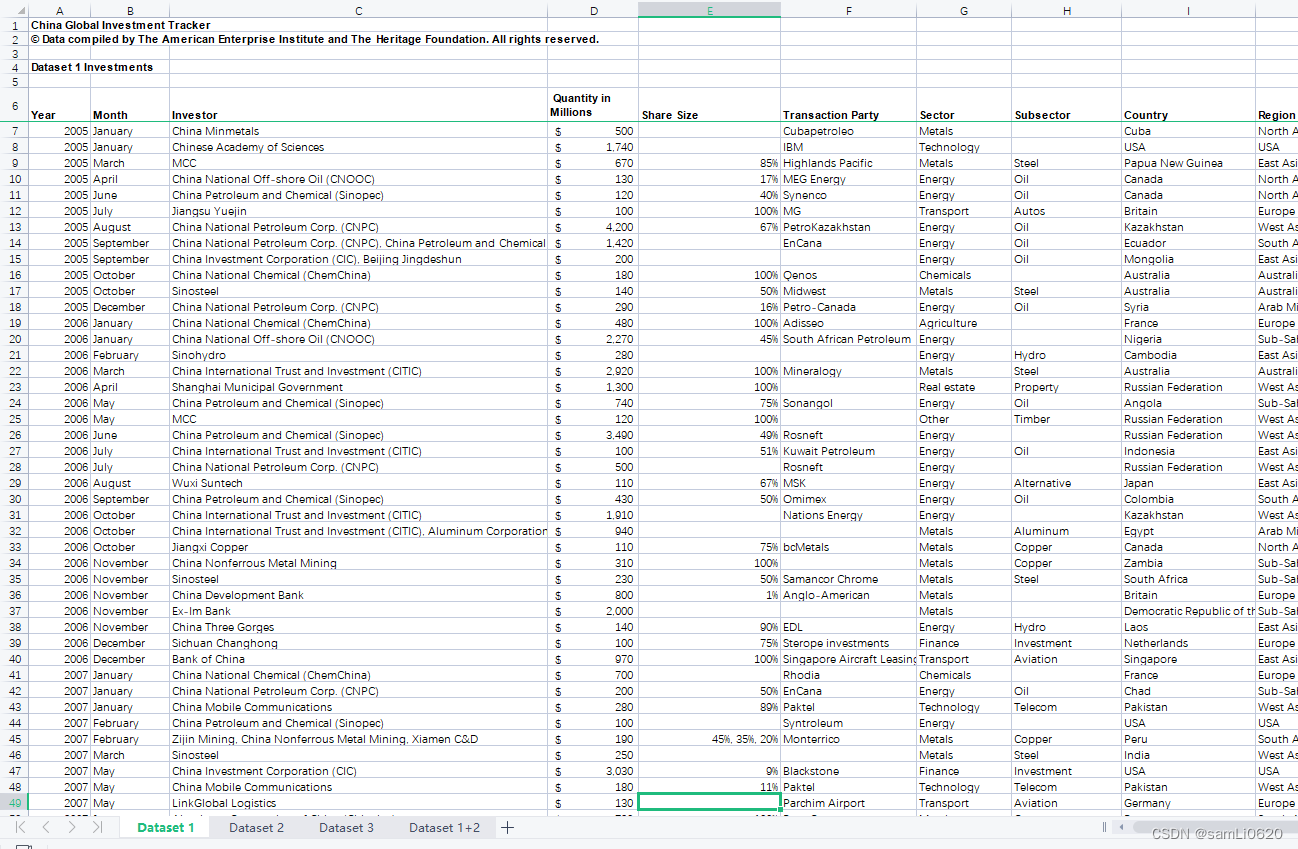Select column D by its header
The height and width of the screenshot is (849, 1298).
pos(593,10)
